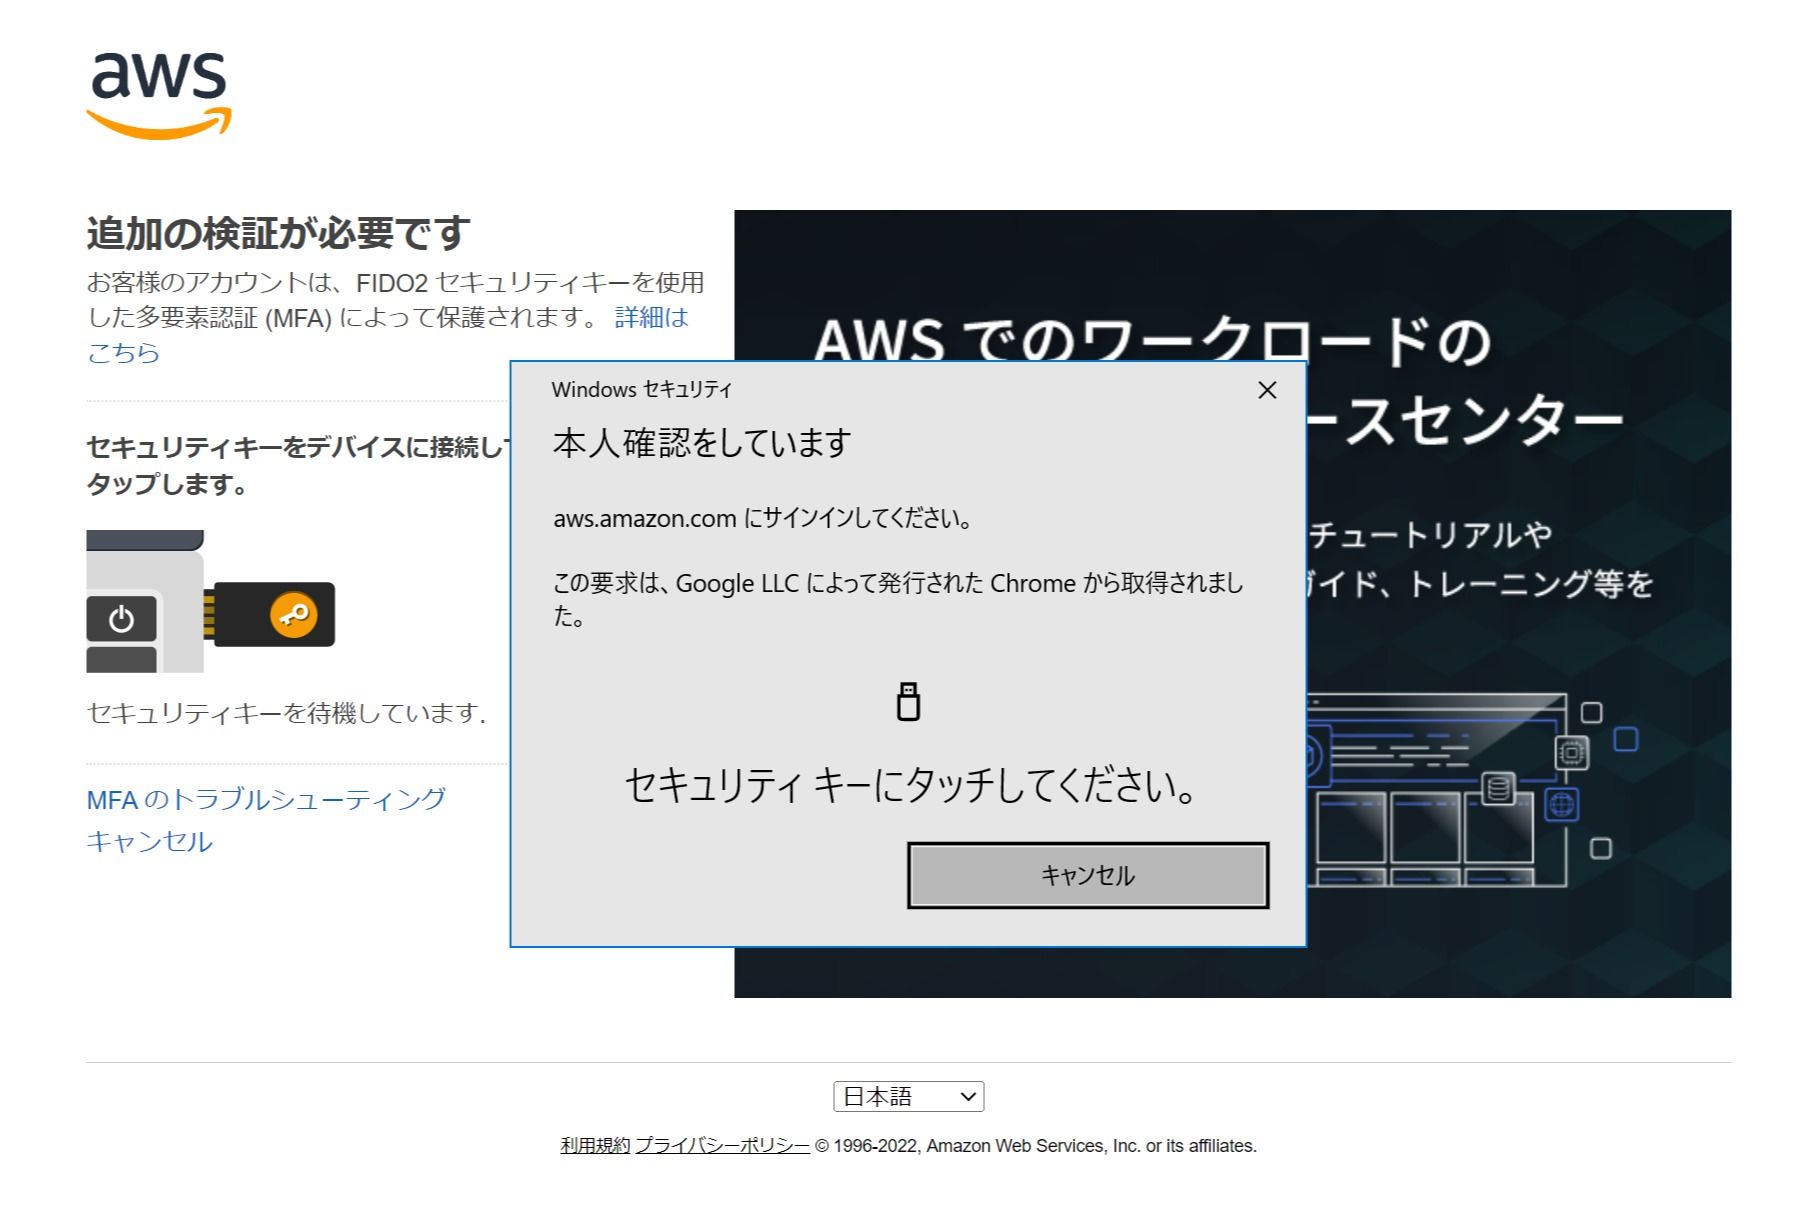Image resolution: width=1814 pixels, height=1208 pixels.
Task: Open the 詳細はこちら link
Action: (x=652, y=318)
